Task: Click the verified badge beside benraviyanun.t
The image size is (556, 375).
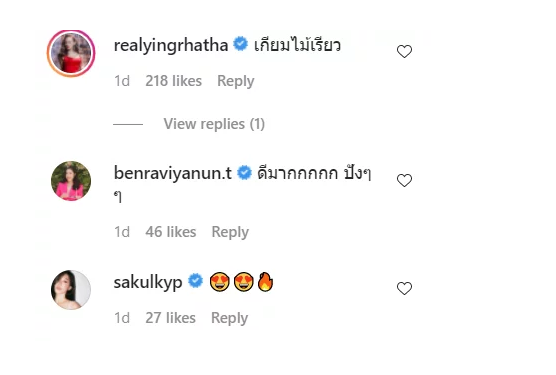Action: (244, 173)
